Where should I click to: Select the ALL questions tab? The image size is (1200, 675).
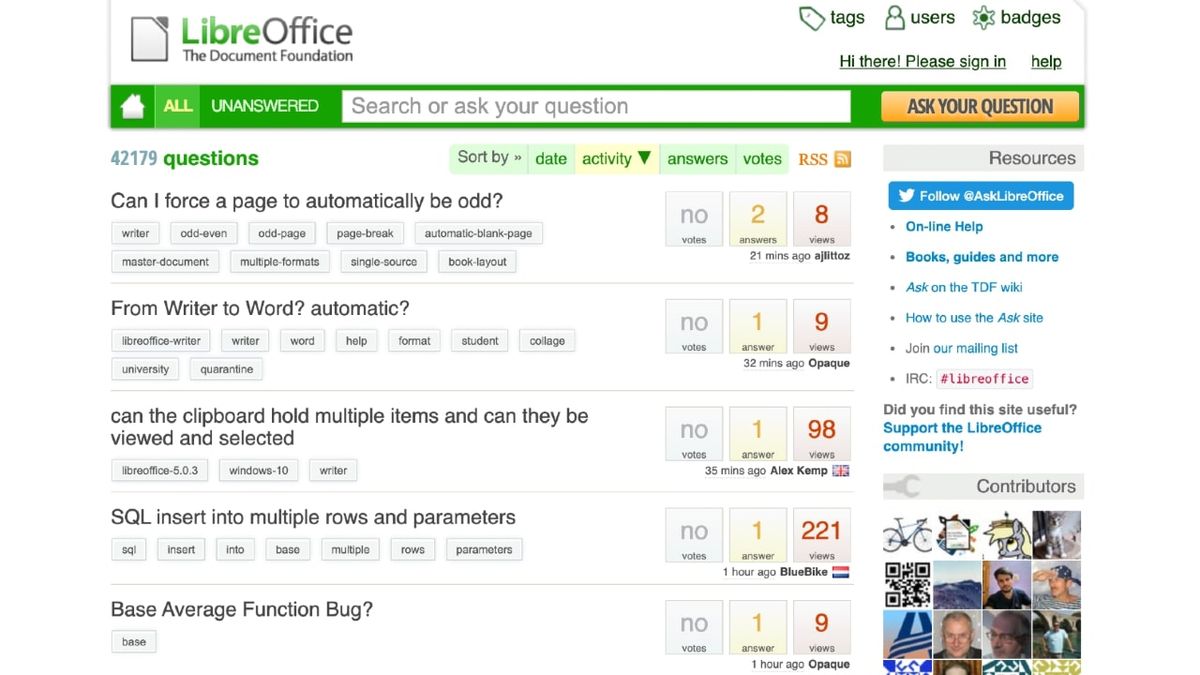[178, 106]
